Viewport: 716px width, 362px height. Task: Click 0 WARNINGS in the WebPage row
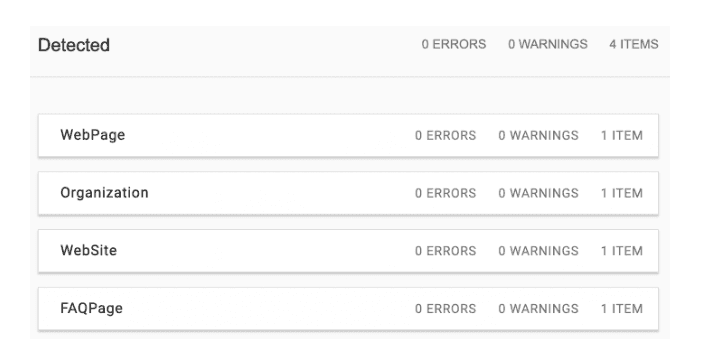coord(538,136)
